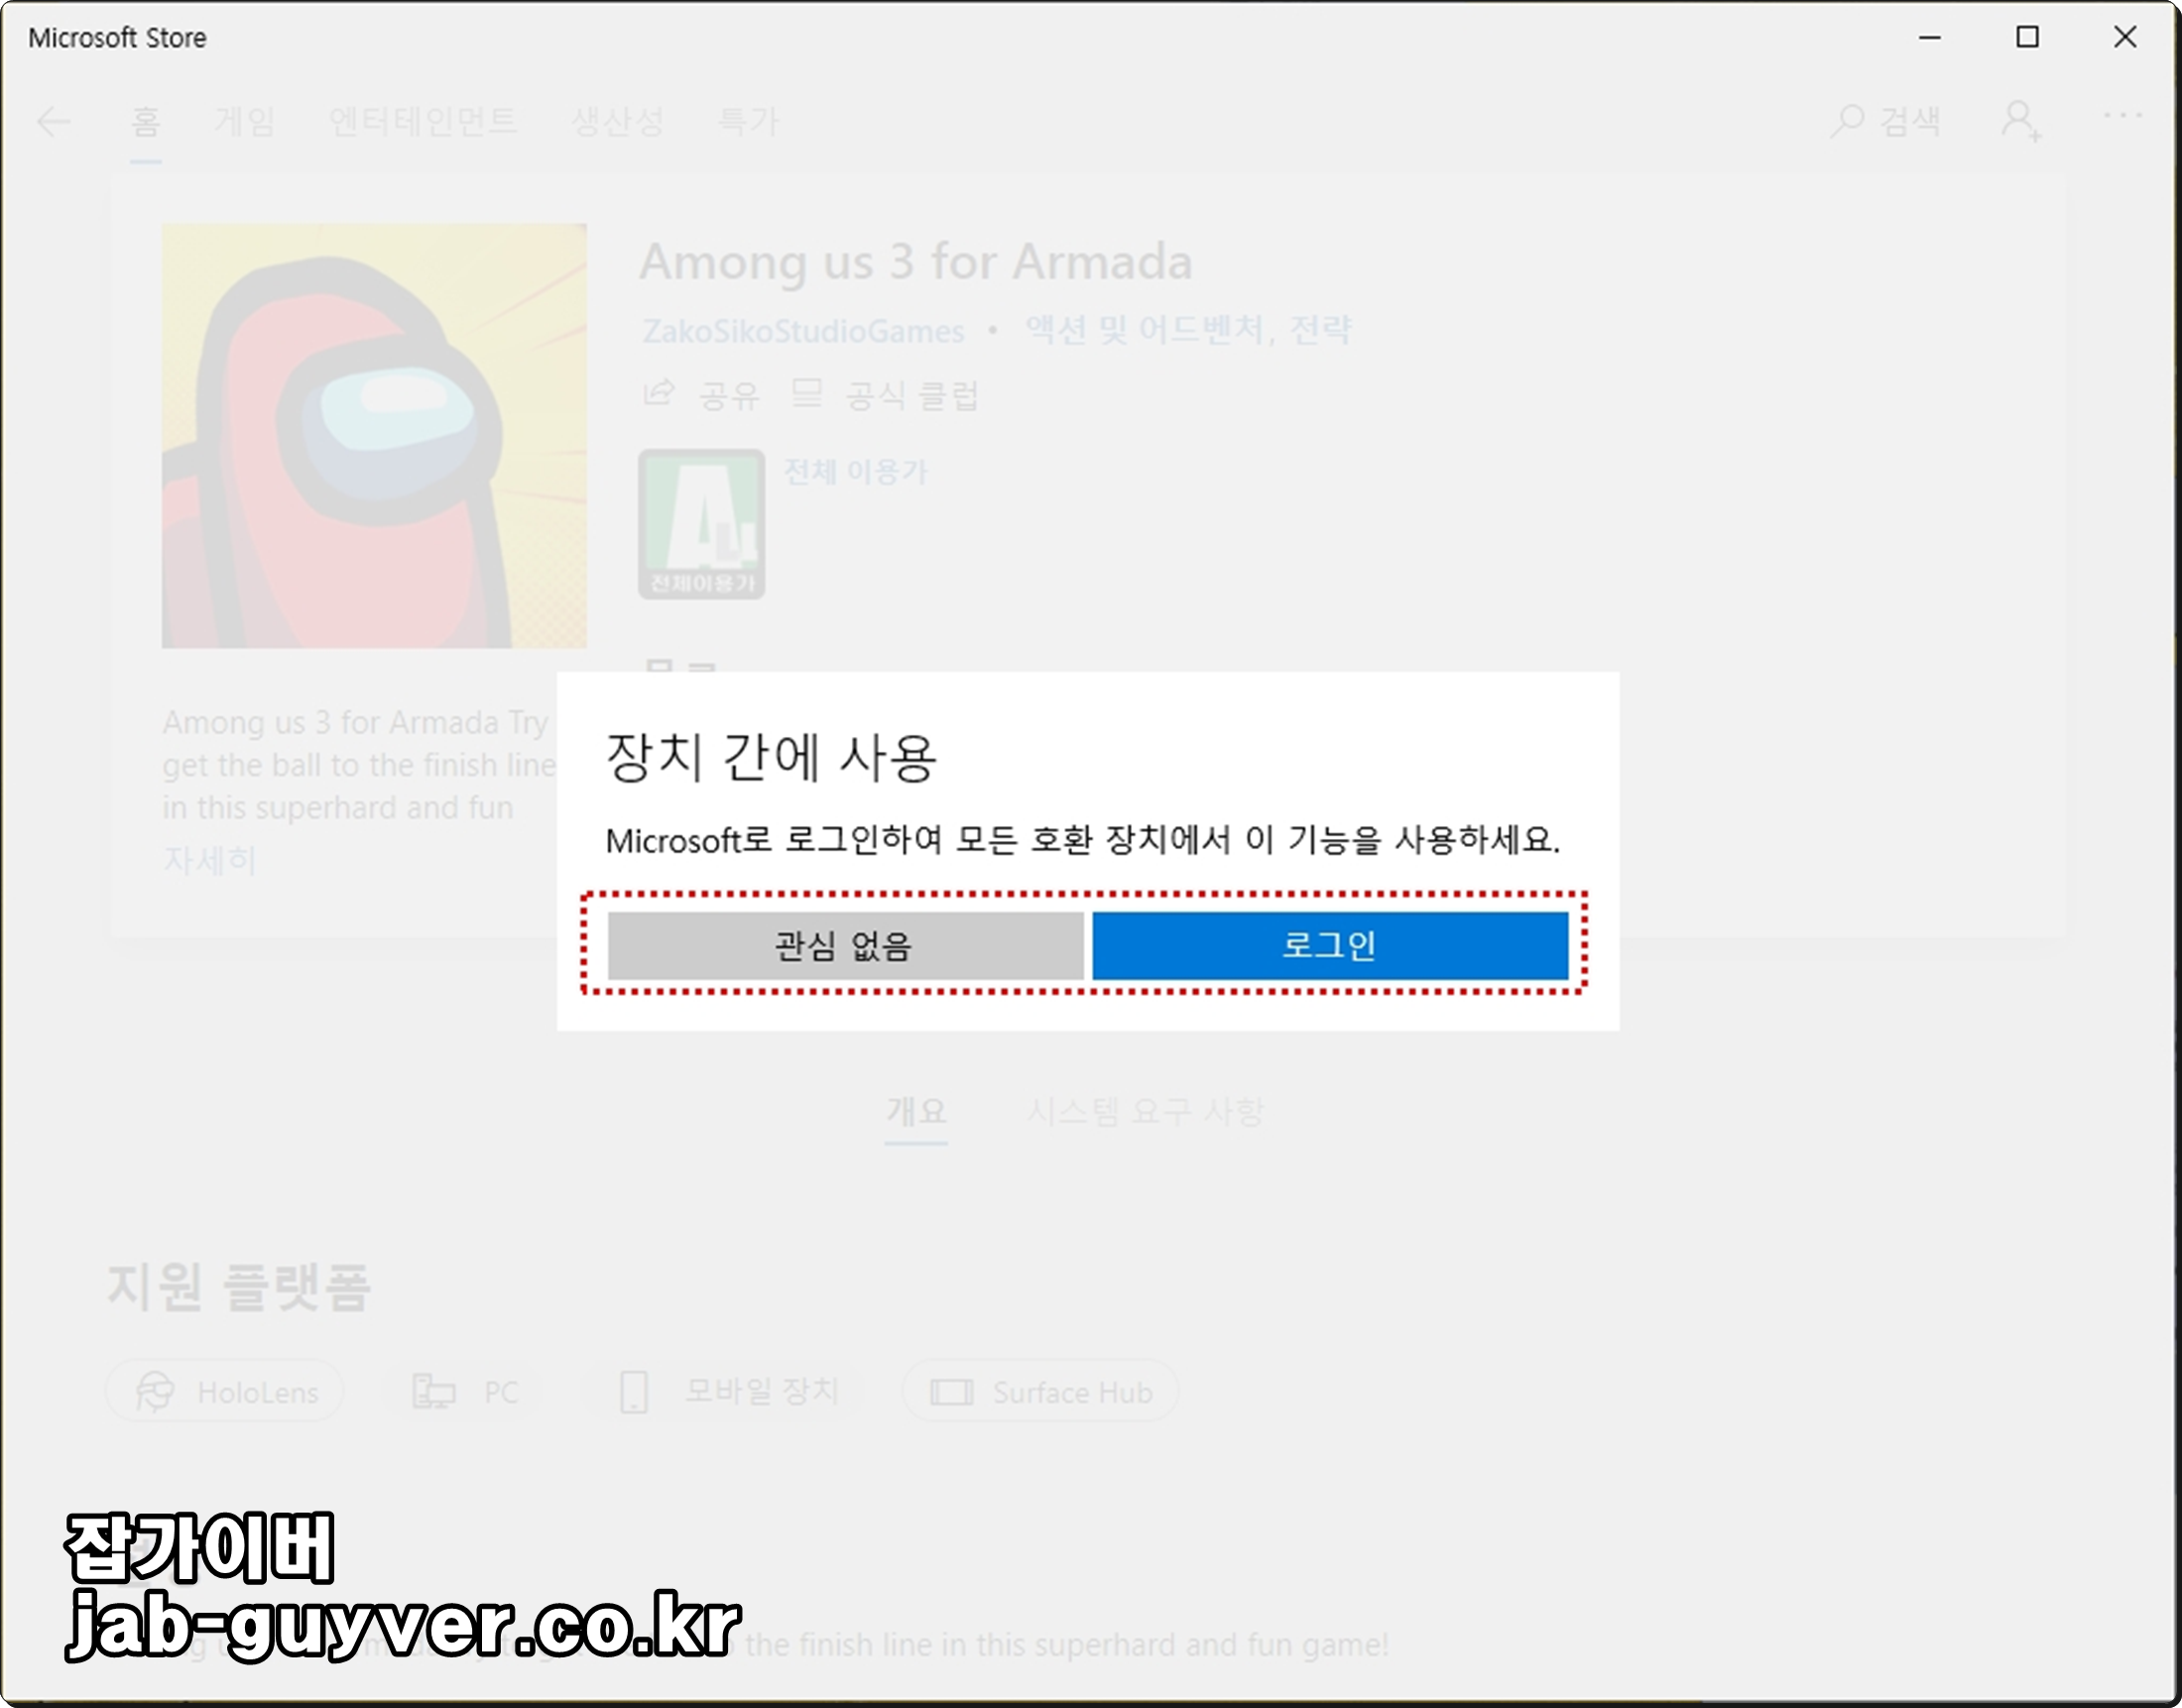Click the 공식 클럽 official club icon

point(807,393)
